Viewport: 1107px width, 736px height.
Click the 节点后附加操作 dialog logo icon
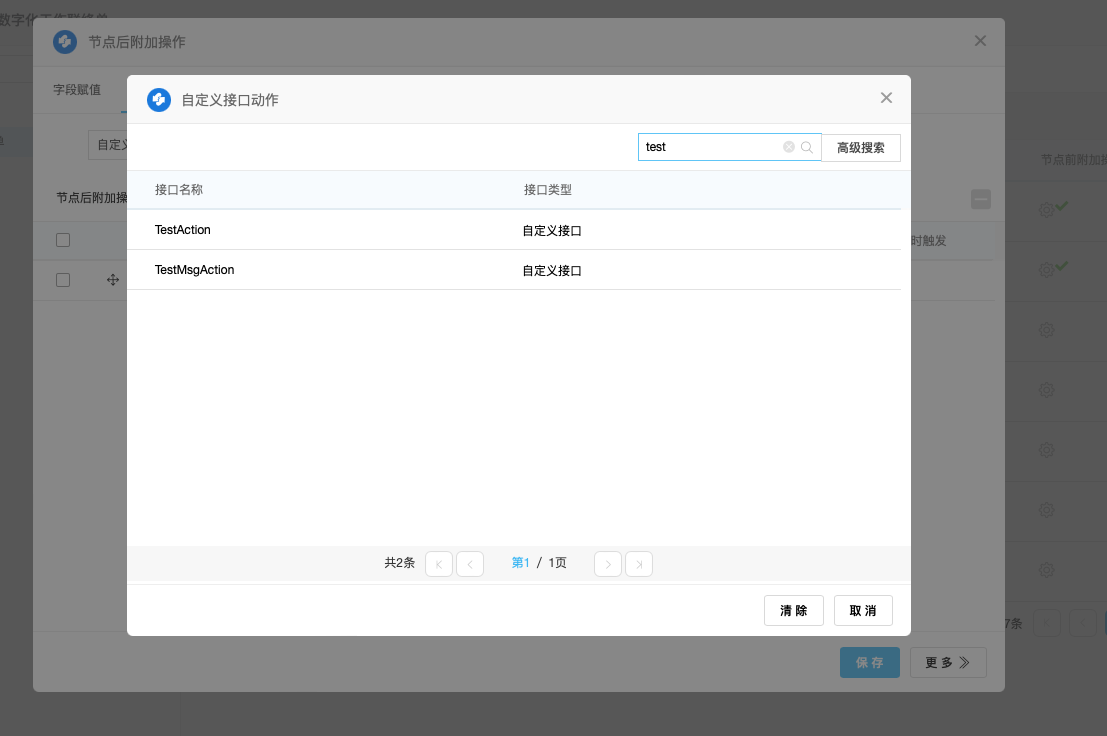click(x=65, y=42)
